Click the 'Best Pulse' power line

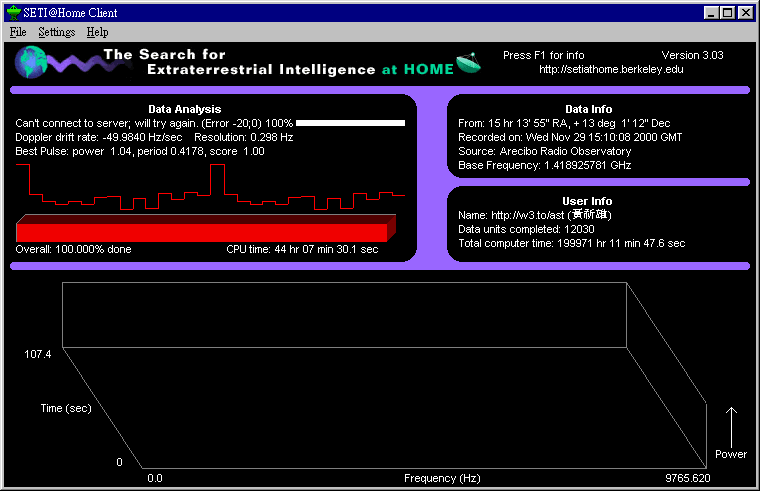140,151
